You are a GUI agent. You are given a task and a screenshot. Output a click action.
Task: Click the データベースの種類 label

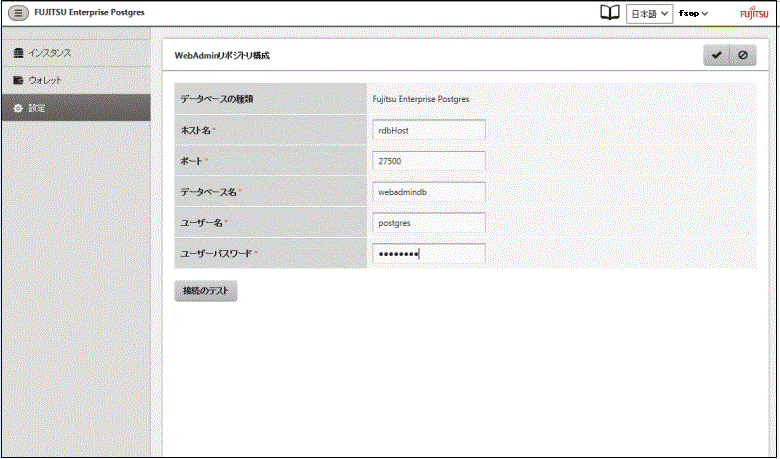click(217, 99)
